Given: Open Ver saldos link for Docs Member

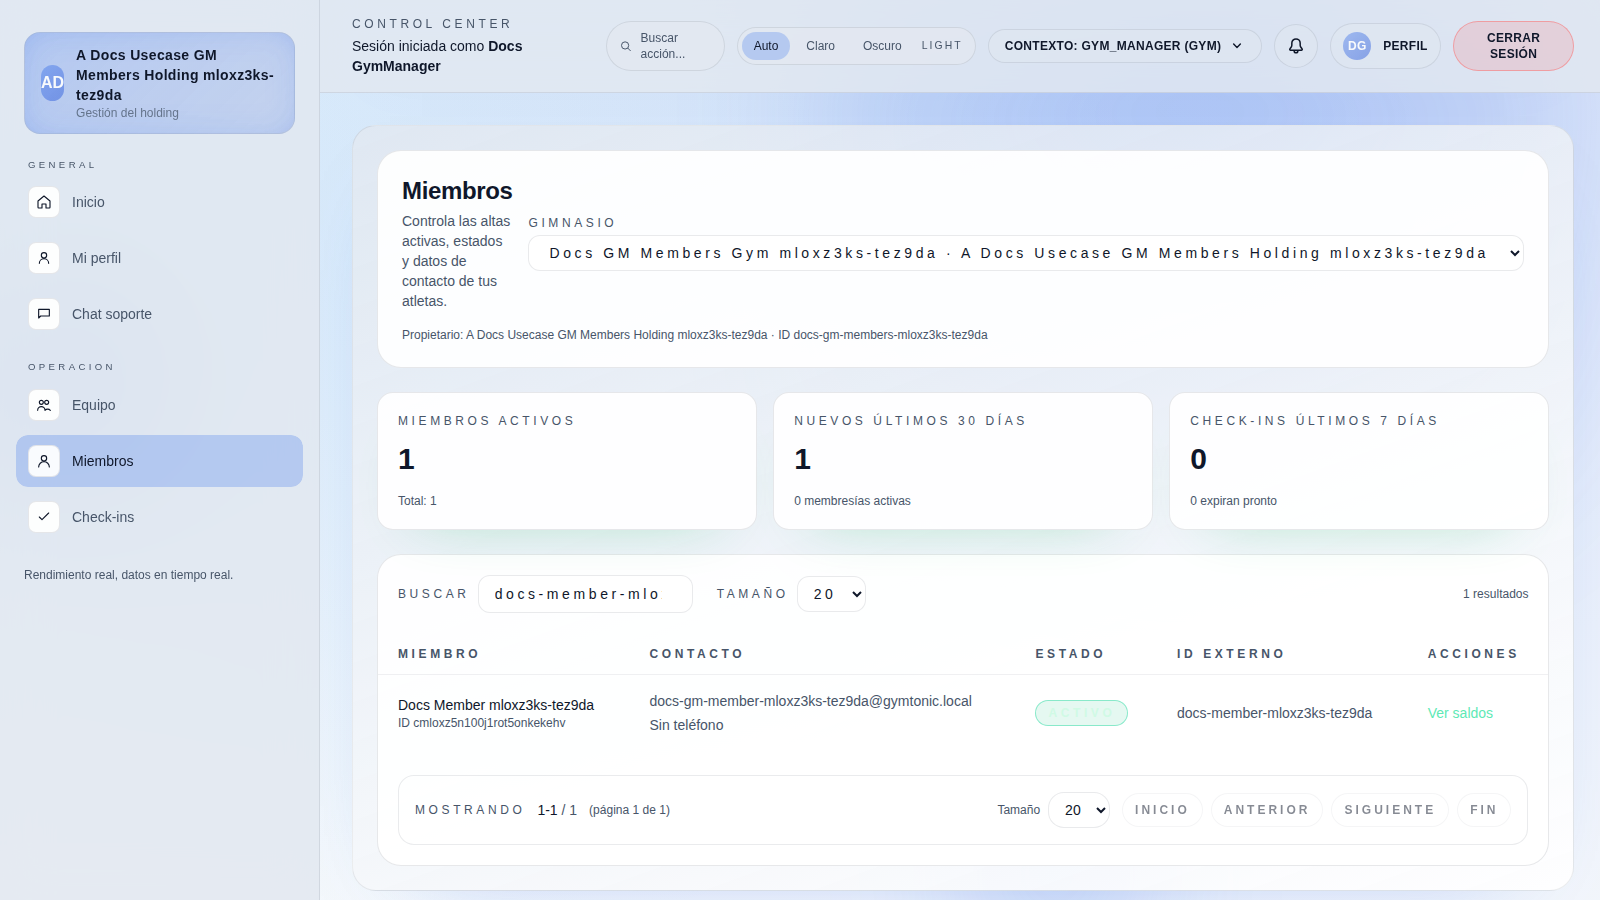Looking at the screenshot, I should click(1459, 713).
